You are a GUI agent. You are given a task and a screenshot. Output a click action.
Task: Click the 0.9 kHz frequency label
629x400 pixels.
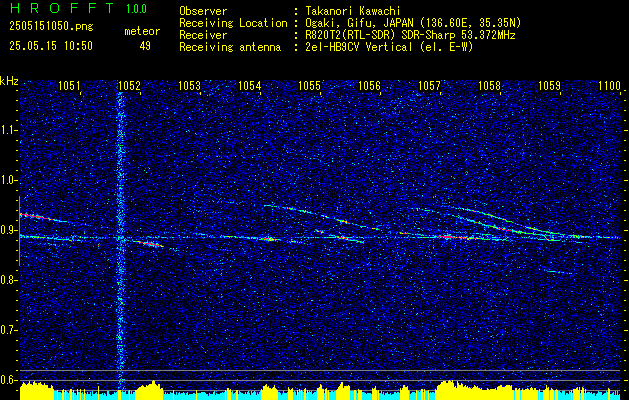9,230
